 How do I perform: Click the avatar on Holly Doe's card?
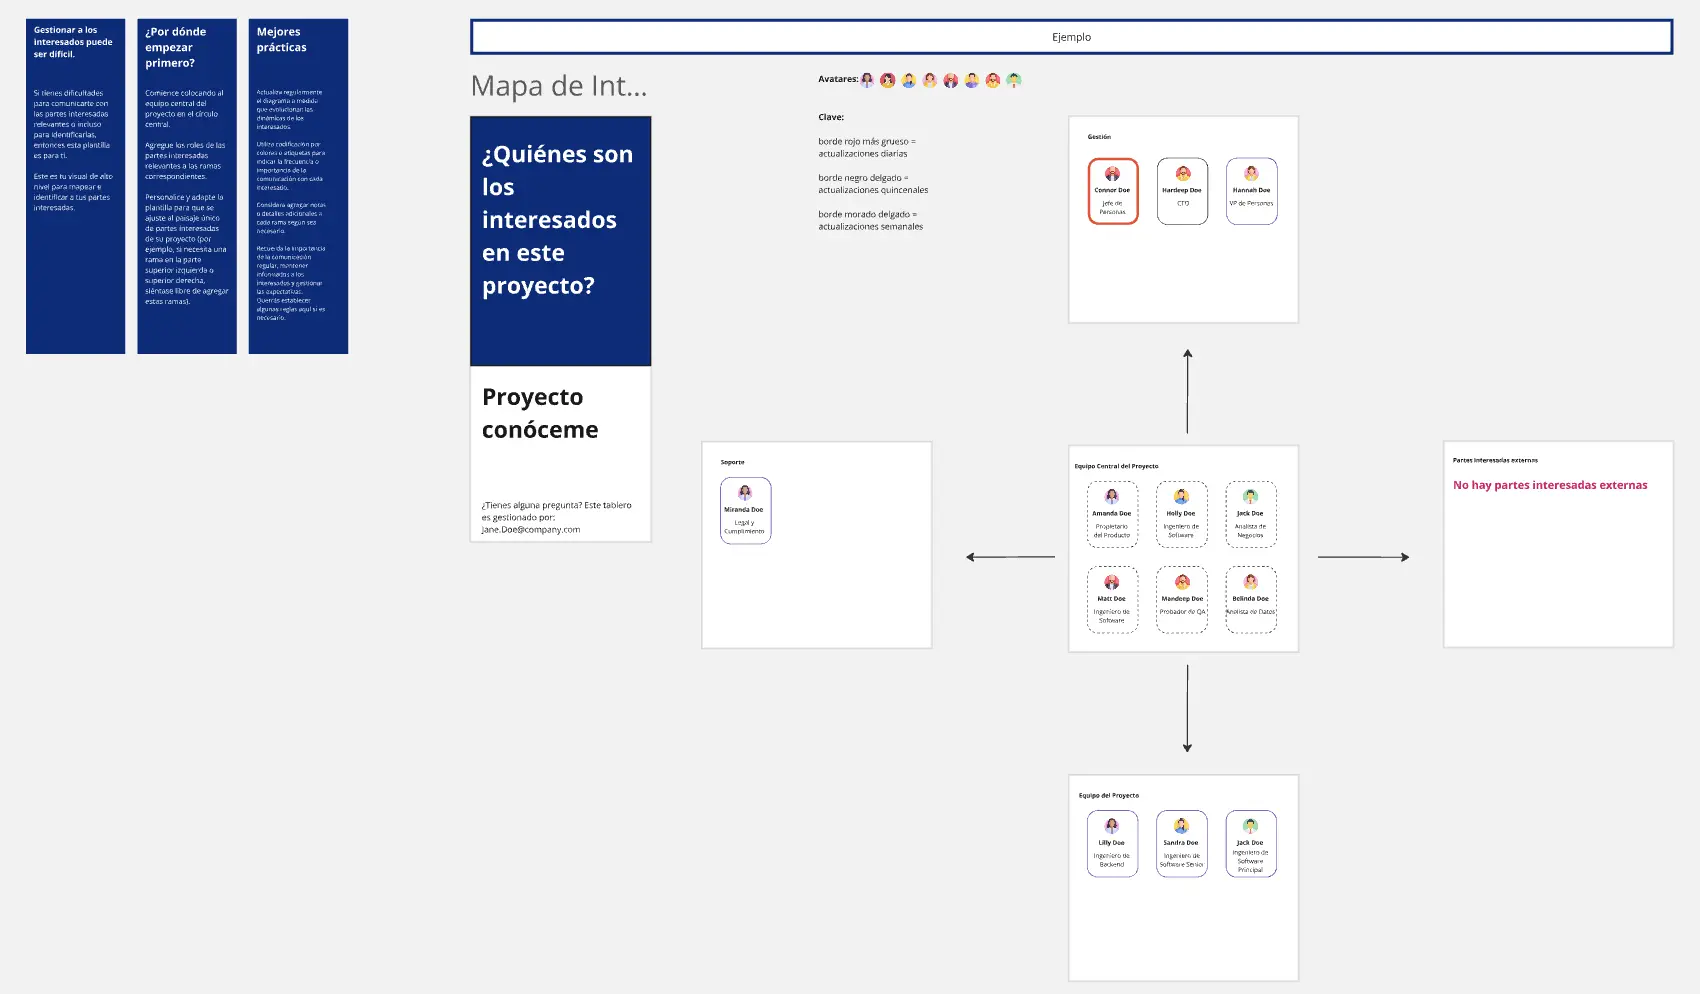[1181, 497]
